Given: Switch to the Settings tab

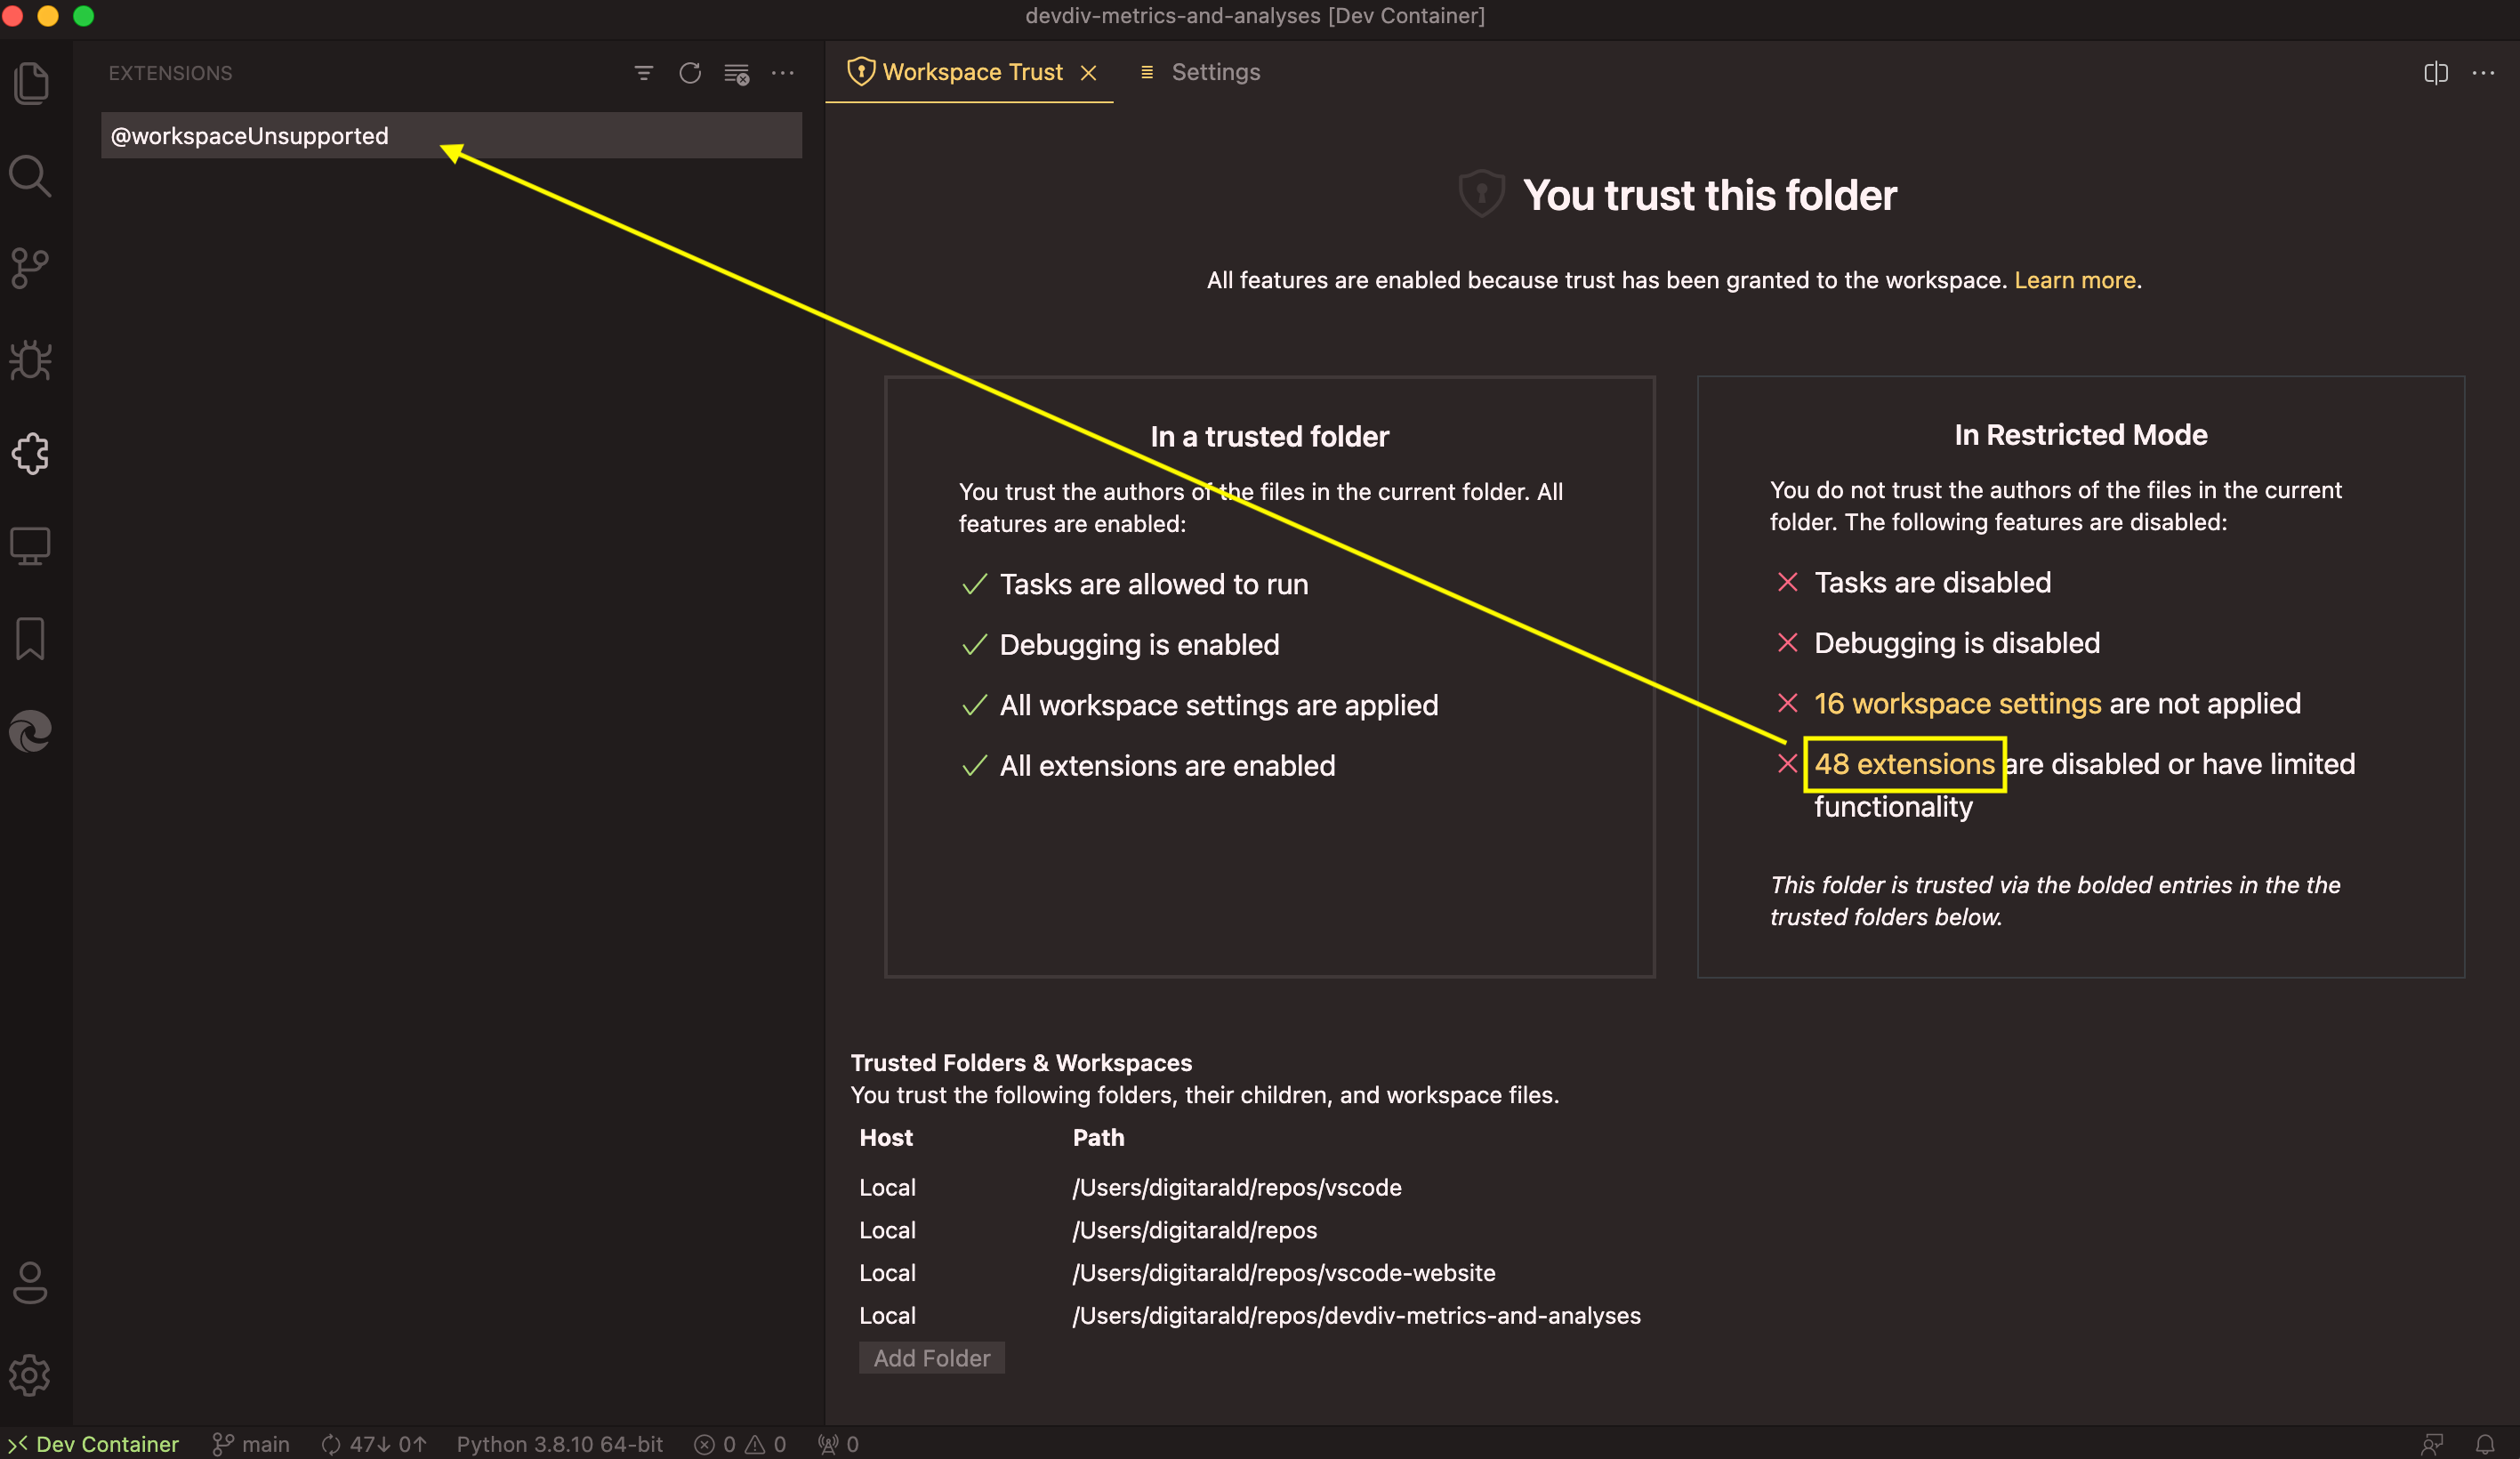Looking at the screenshot, I should [x=1215, y=71].
